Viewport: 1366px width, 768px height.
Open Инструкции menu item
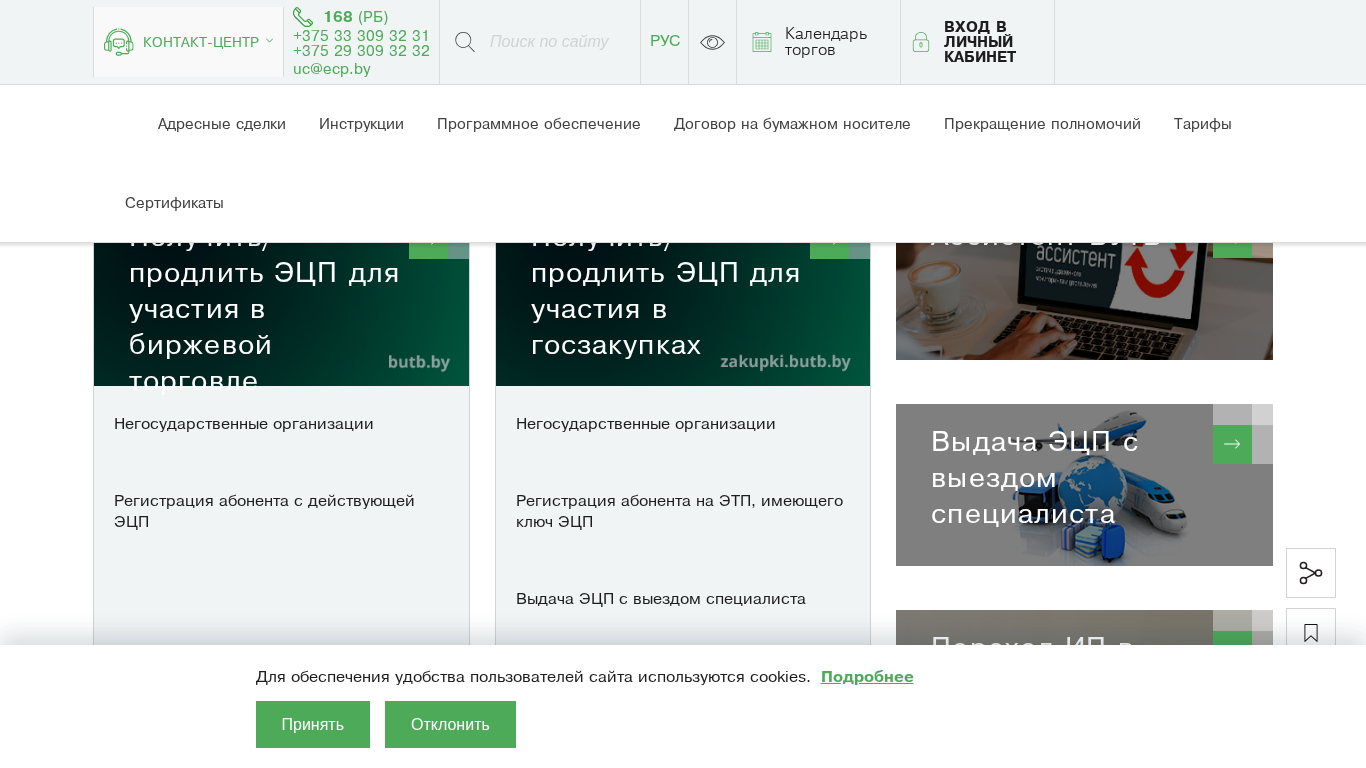[361, 124]
